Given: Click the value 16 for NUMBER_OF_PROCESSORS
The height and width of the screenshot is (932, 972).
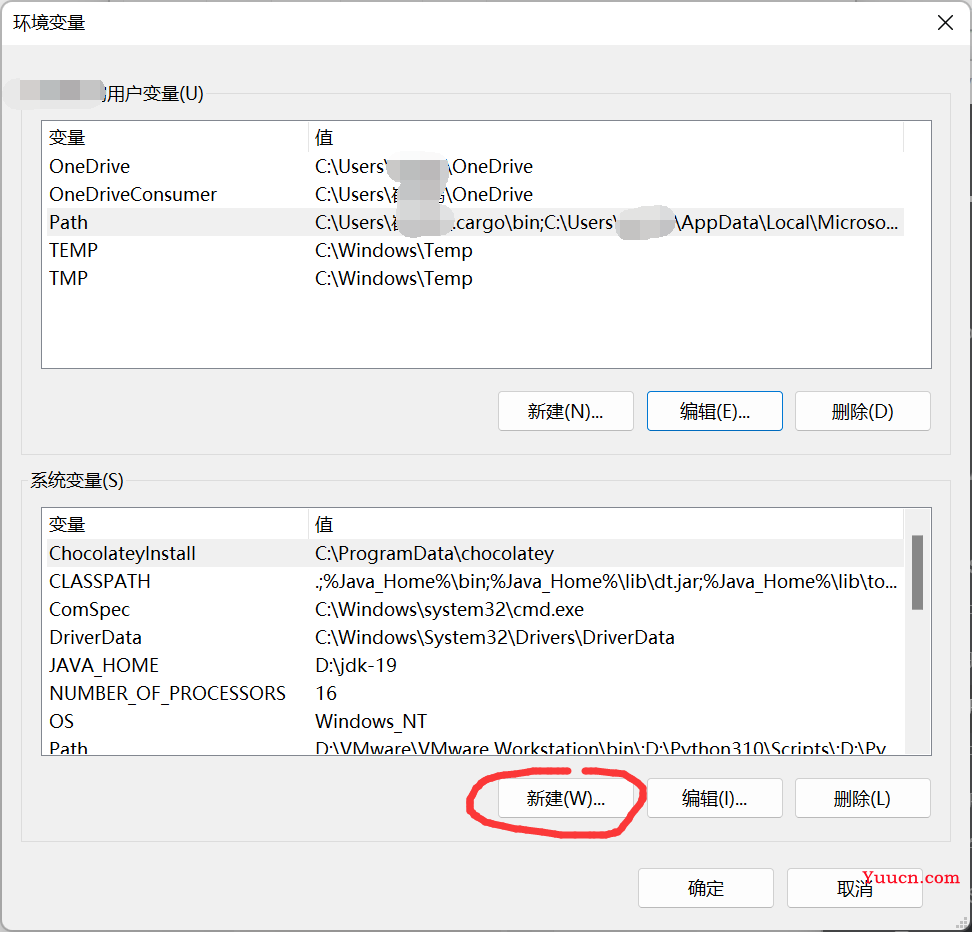Looking at the screenshot, I should [326, 693].
